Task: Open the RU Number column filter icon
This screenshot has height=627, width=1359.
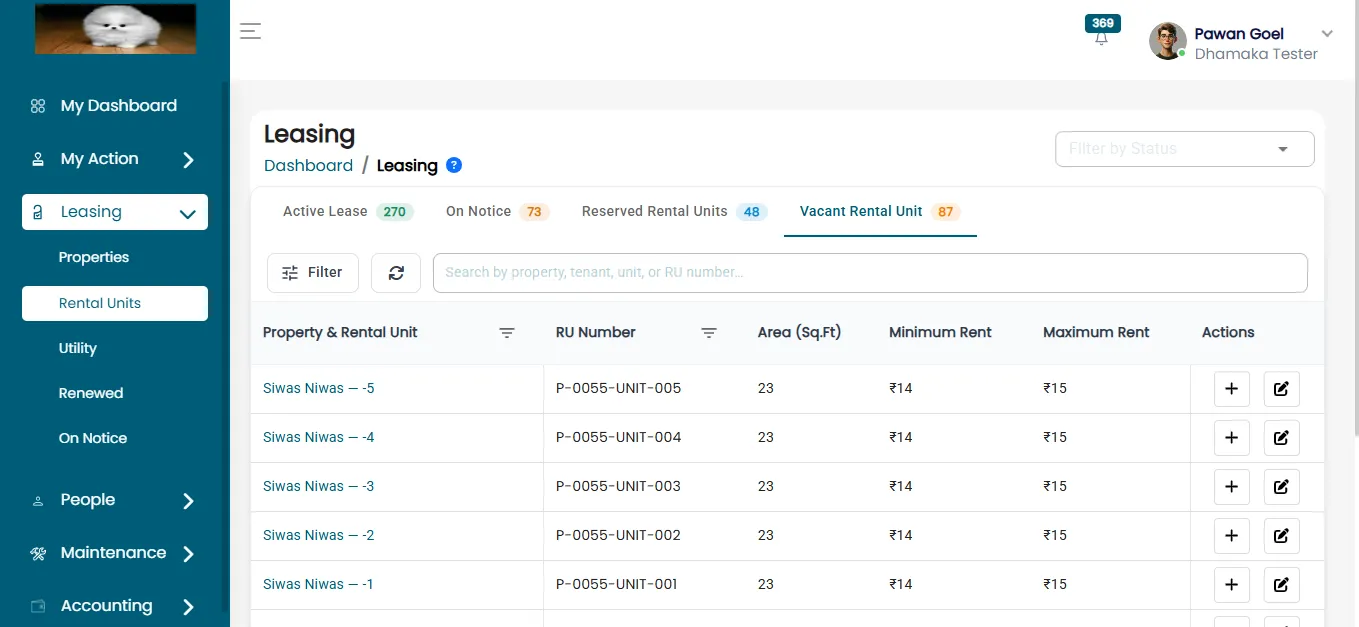Action: point(709,333)
